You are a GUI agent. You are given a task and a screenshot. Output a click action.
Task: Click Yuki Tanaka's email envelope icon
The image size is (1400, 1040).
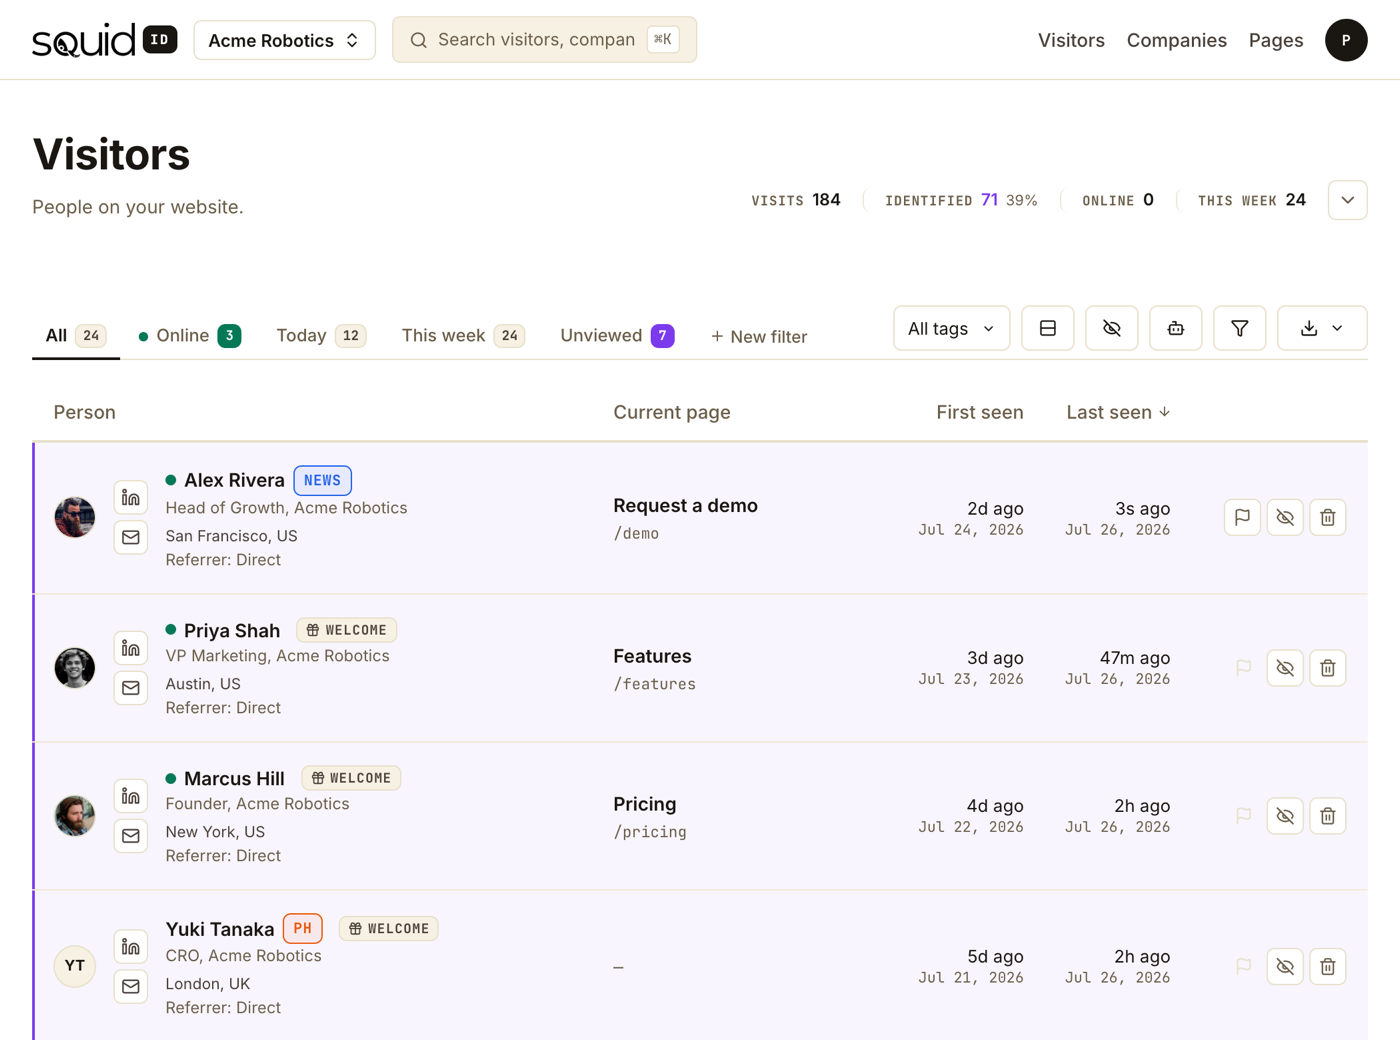pyautogui.click(x=131, y=986)
